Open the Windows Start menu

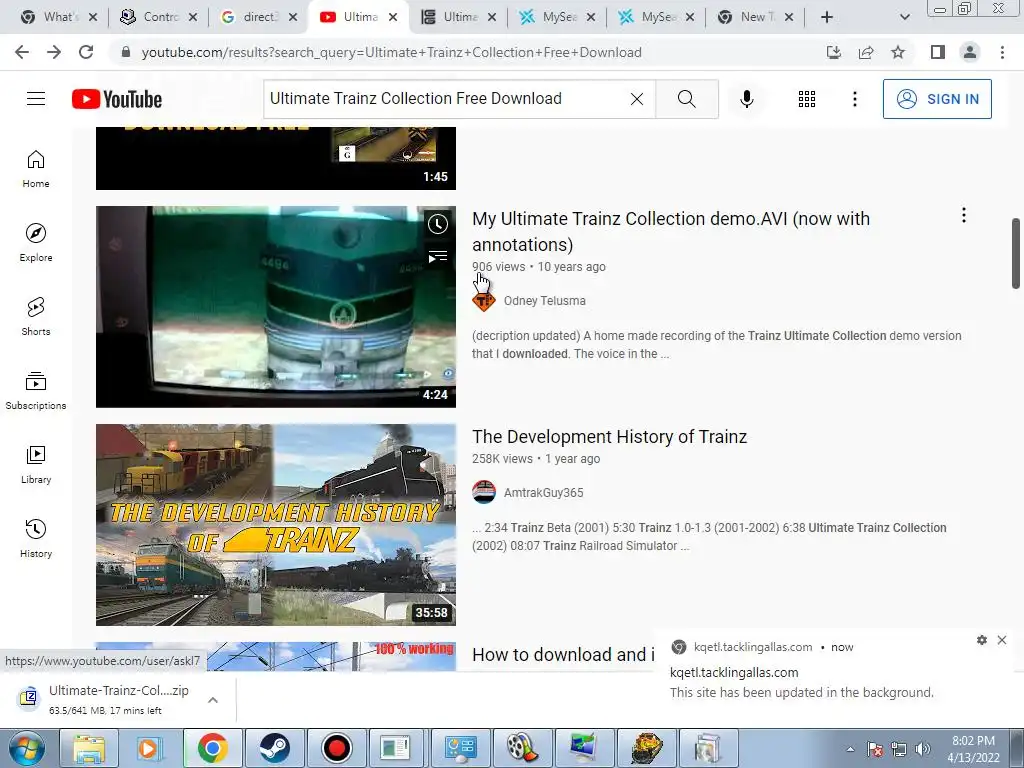tap(27, 748)
